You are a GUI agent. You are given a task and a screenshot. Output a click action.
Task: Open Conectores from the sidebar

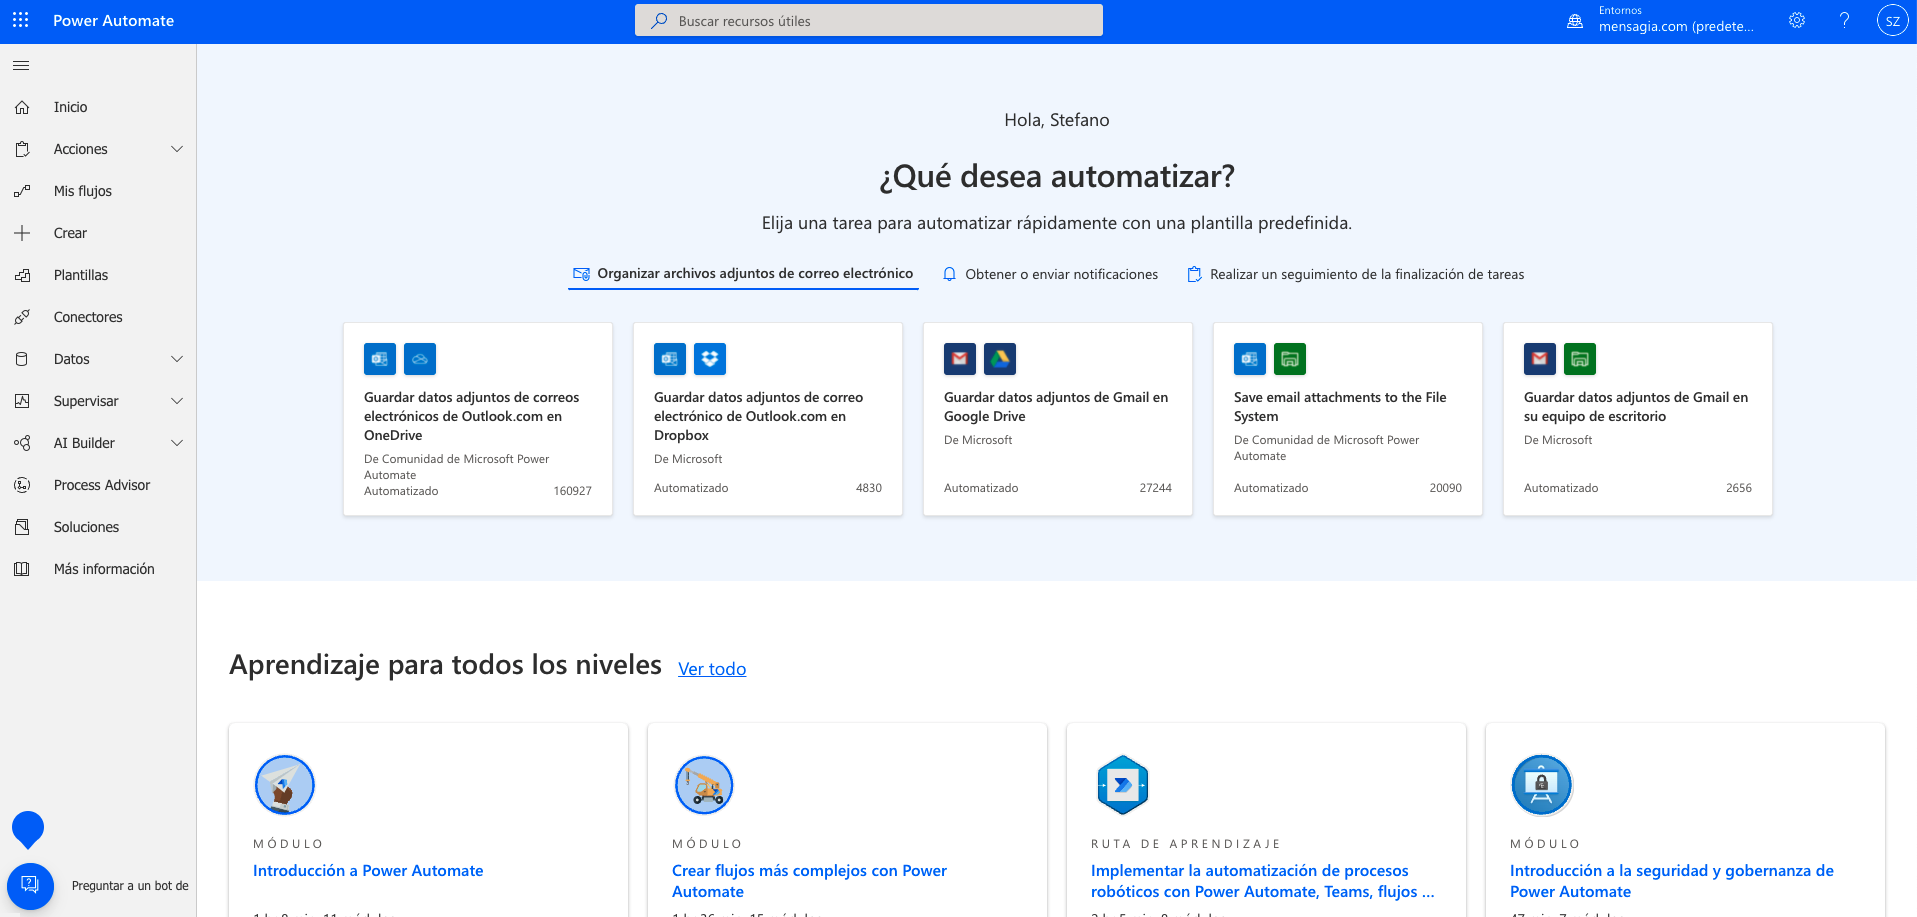click(88, 317)
